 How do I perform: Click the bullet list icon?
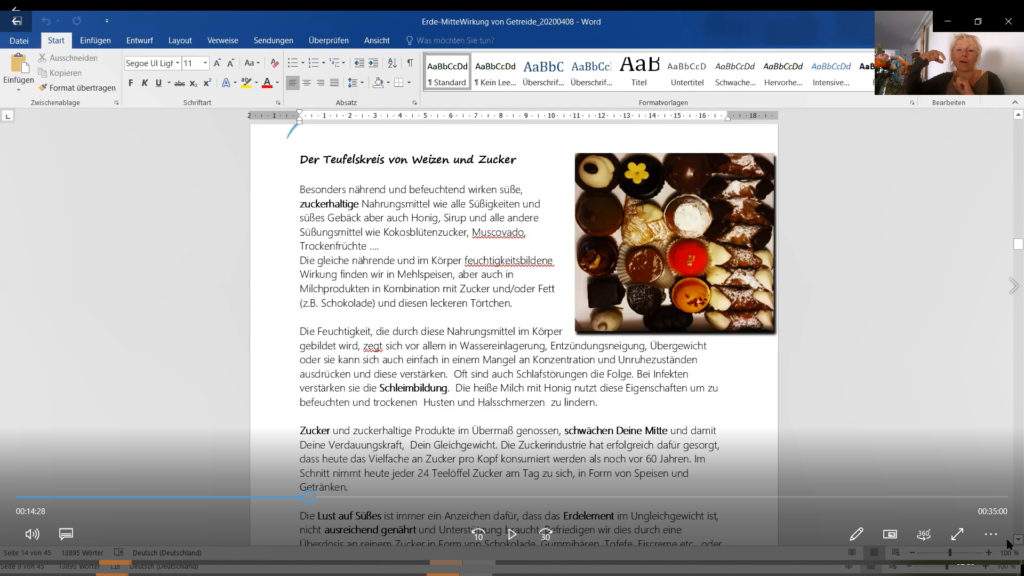[x=293, y=63]
